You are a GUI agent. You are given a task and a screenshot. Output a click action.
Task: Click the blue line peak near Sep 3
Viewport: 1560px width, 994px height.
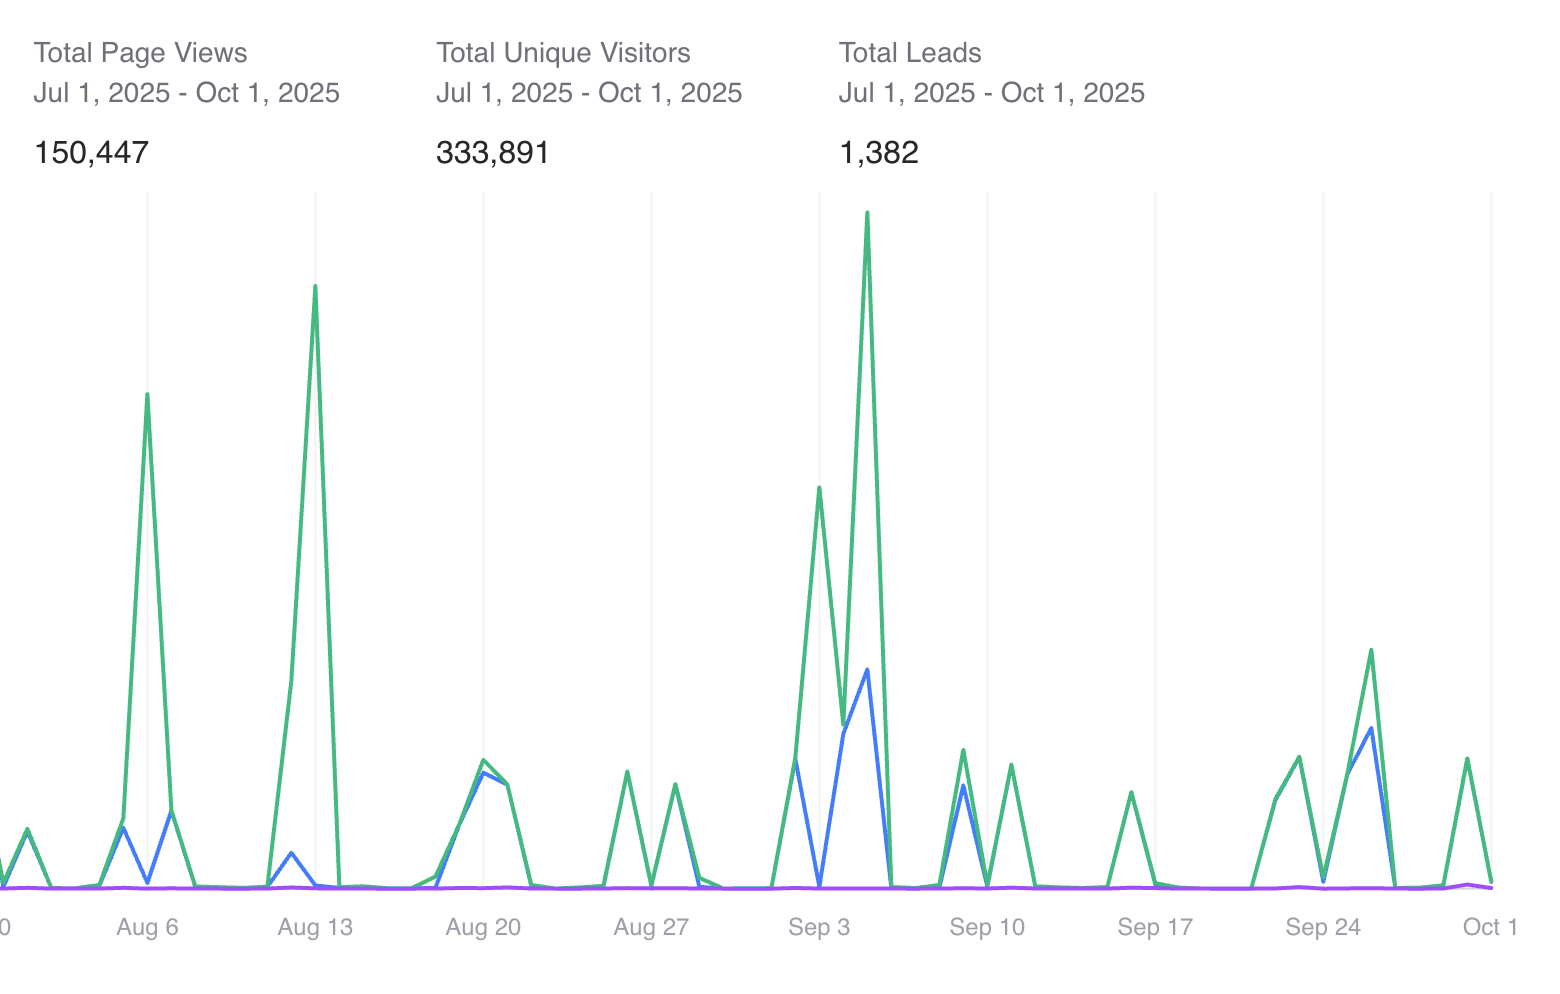[x=866, y=670]
